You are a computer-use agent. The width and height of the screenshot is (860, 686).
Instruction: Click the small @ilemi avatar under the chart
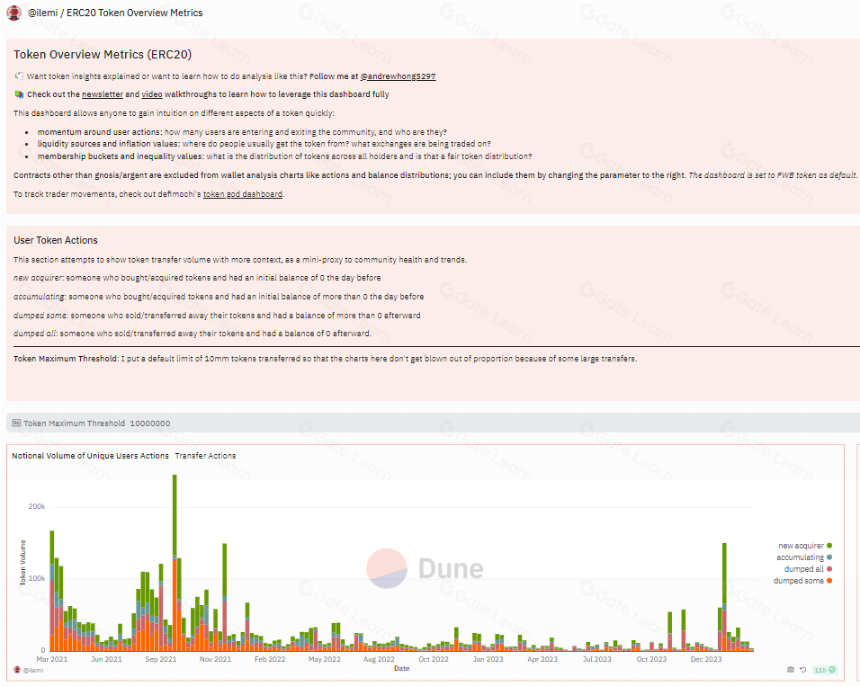pyautogui.click(x=17, y=670)
